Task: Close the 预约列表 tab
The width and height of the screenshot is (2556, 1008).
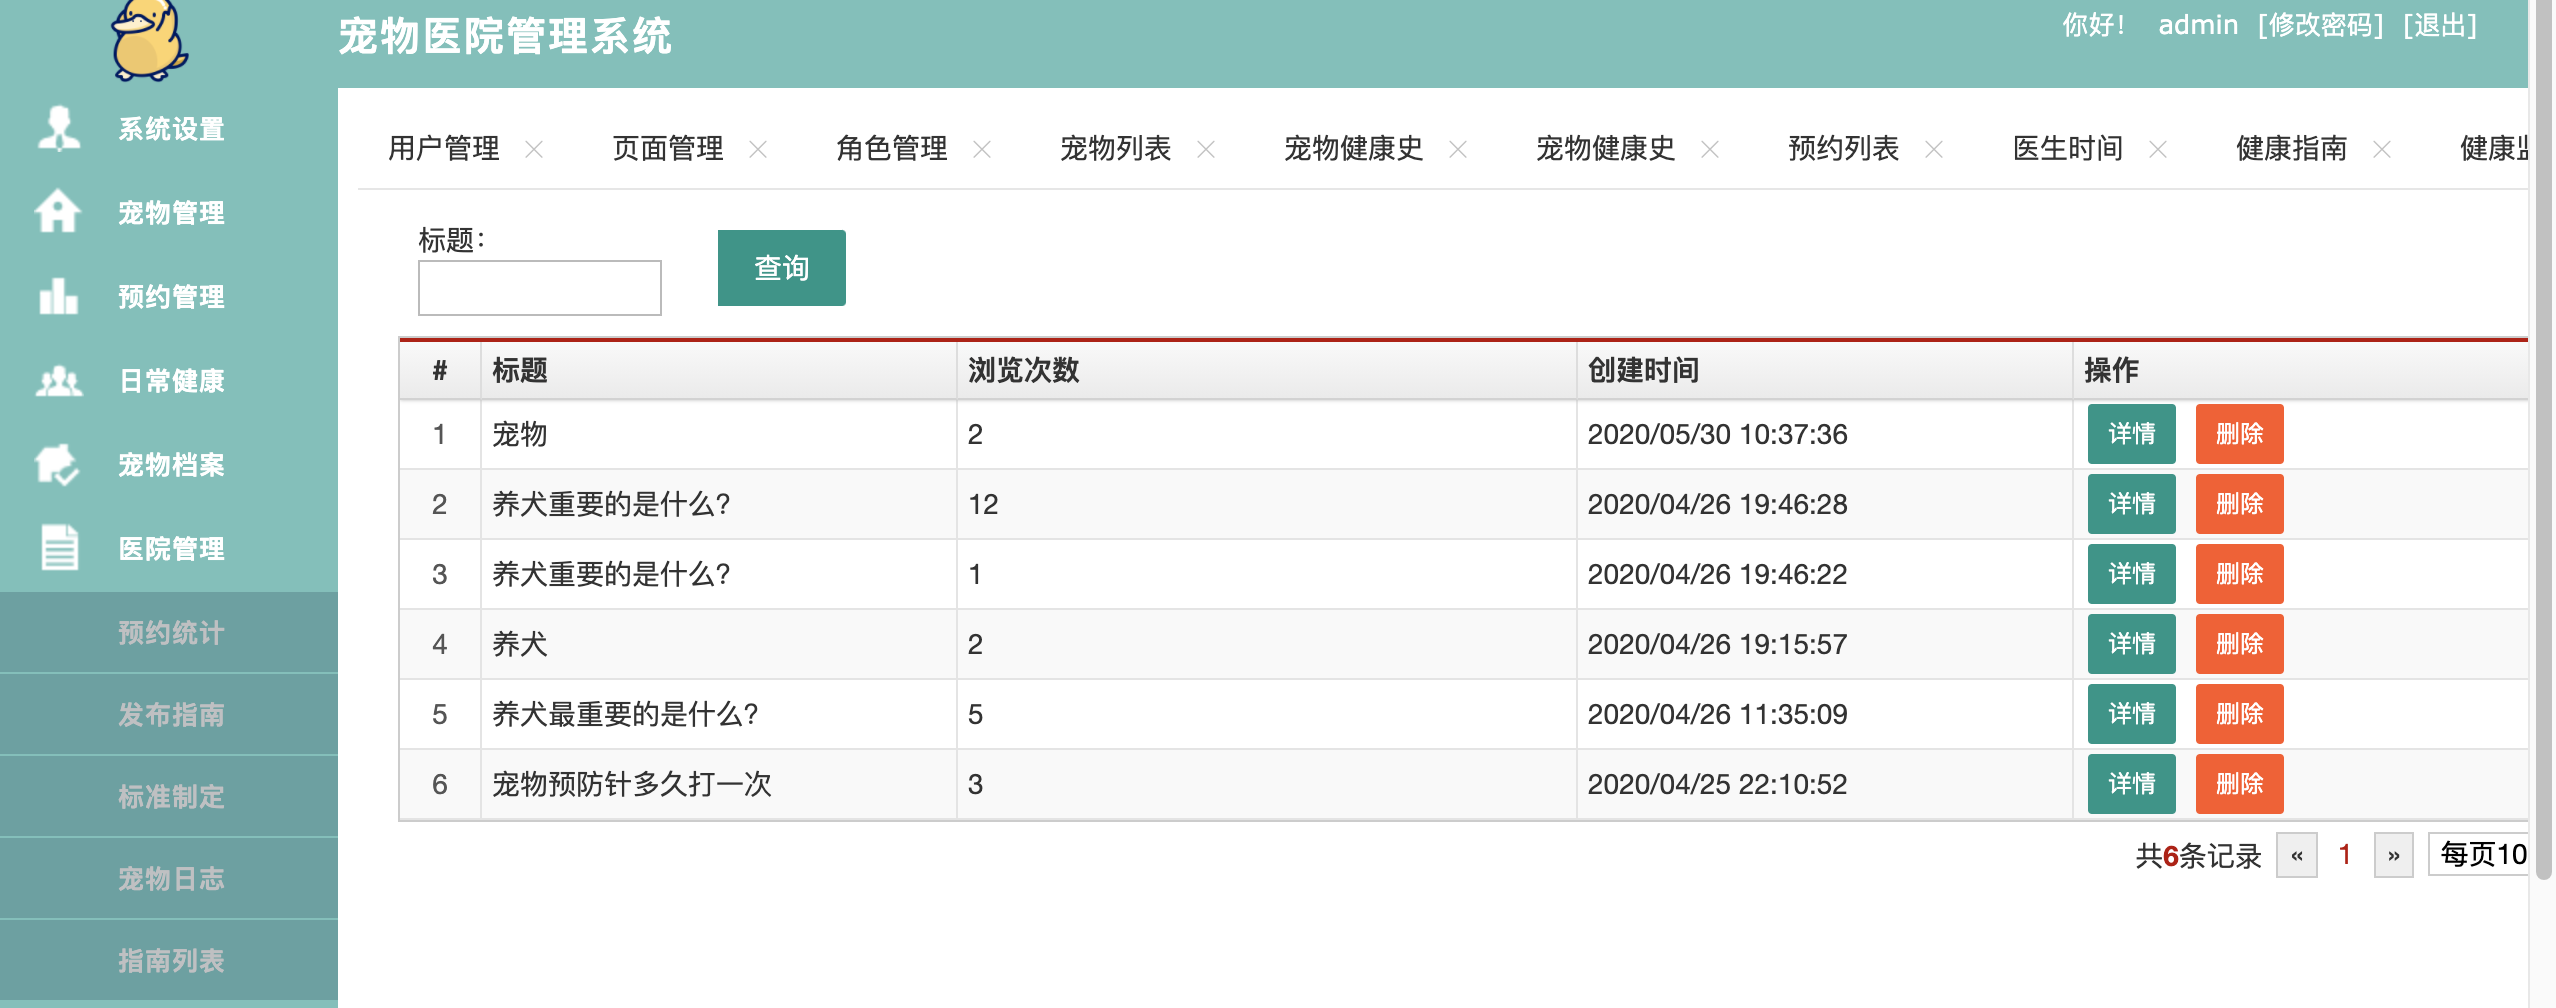Action: 1934,149
